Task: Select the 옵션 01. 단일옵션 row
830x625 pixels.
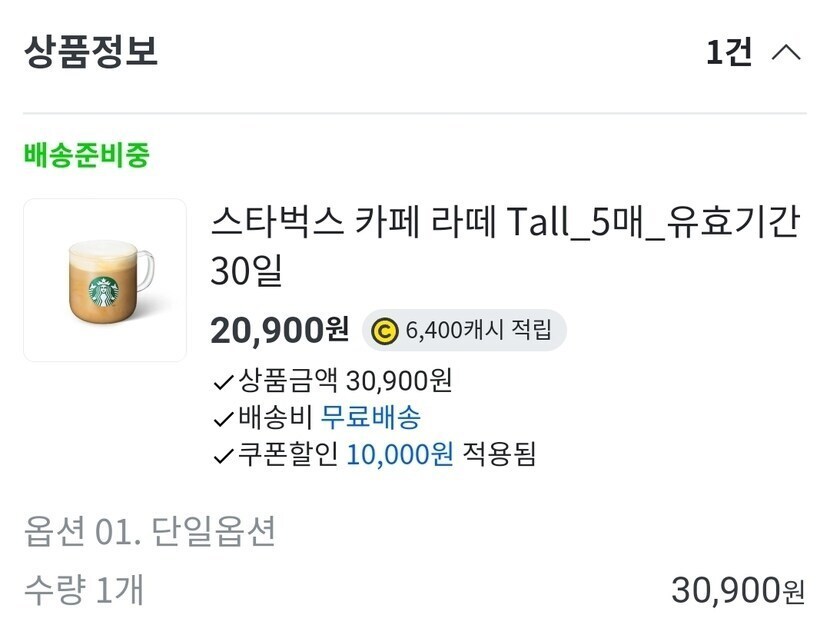Action: 149,533
